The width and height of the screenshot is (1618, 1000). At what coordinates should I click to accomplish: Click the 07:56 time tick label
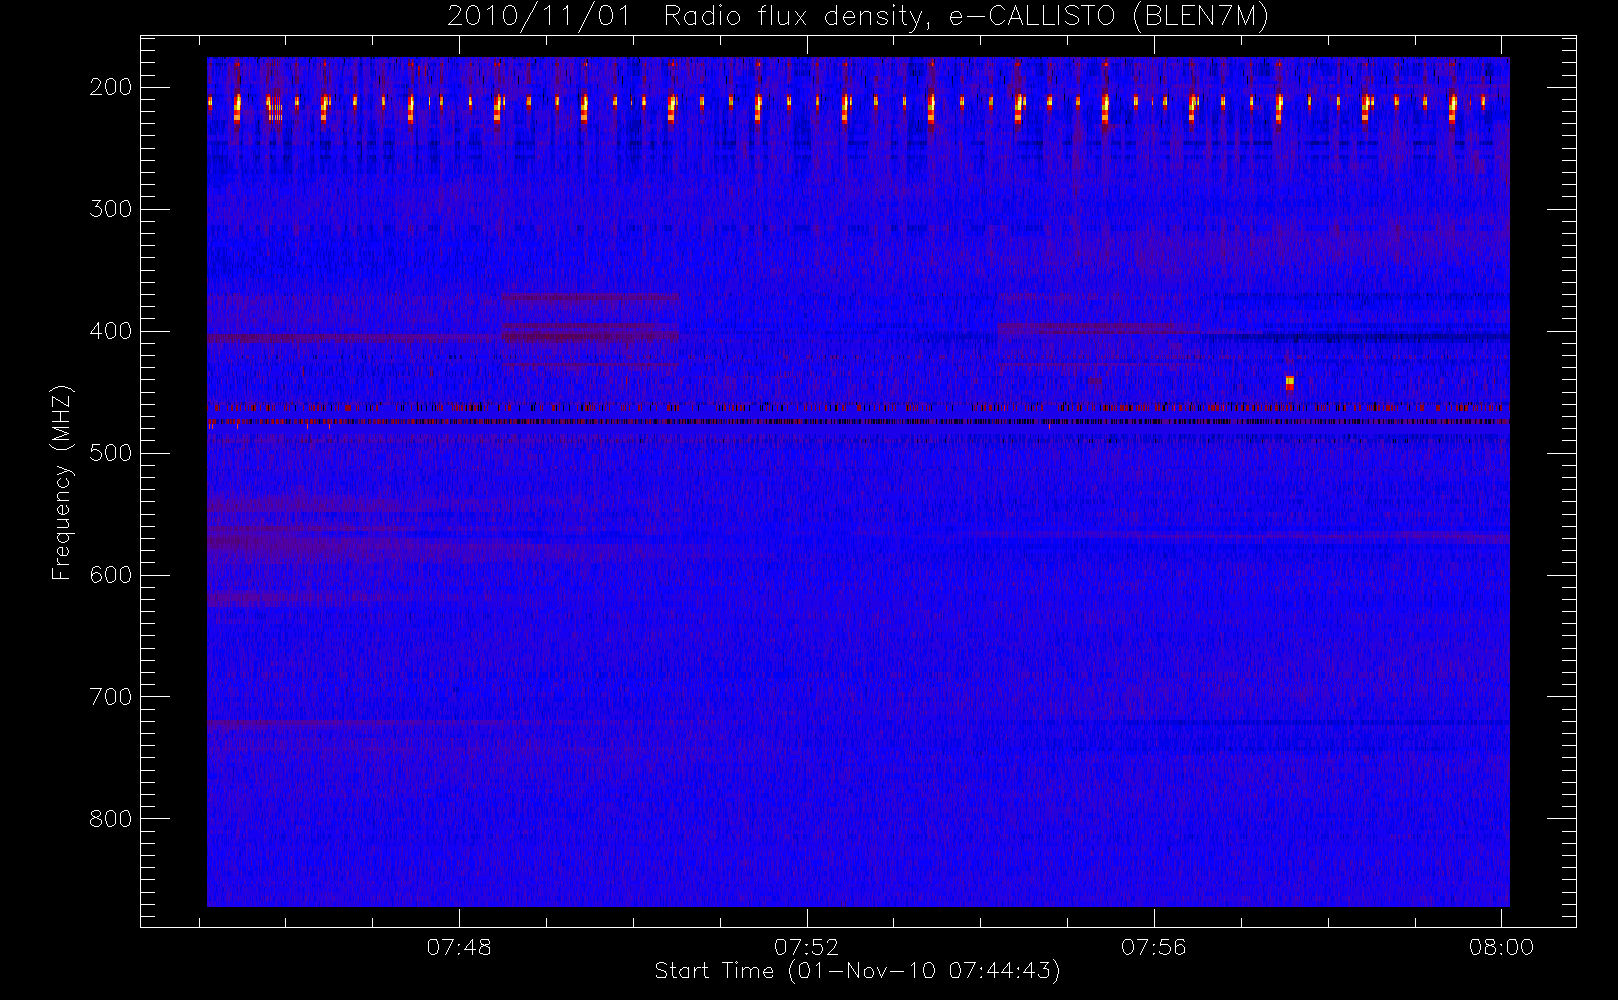1154,947
